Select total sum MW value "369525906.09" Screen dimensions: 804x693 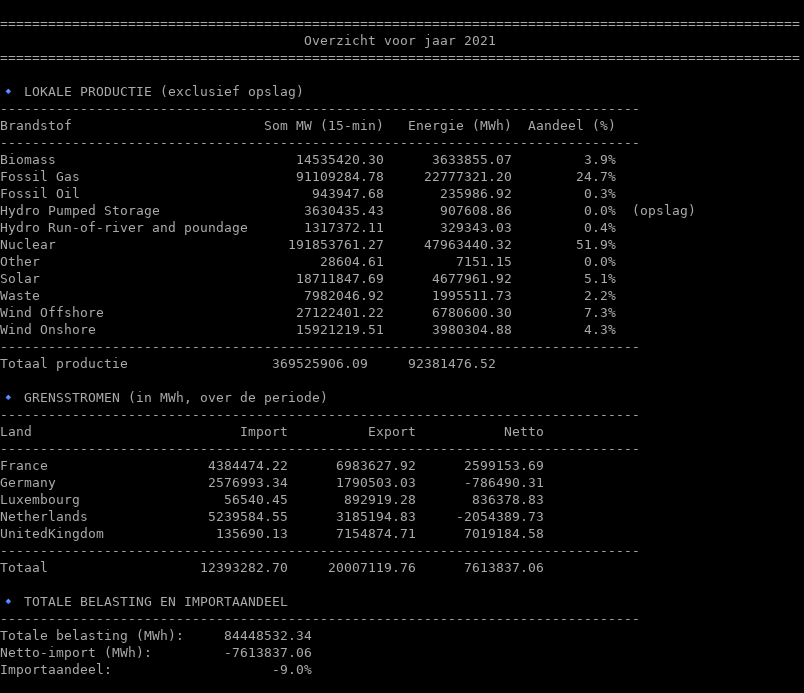tap(320, 364)
